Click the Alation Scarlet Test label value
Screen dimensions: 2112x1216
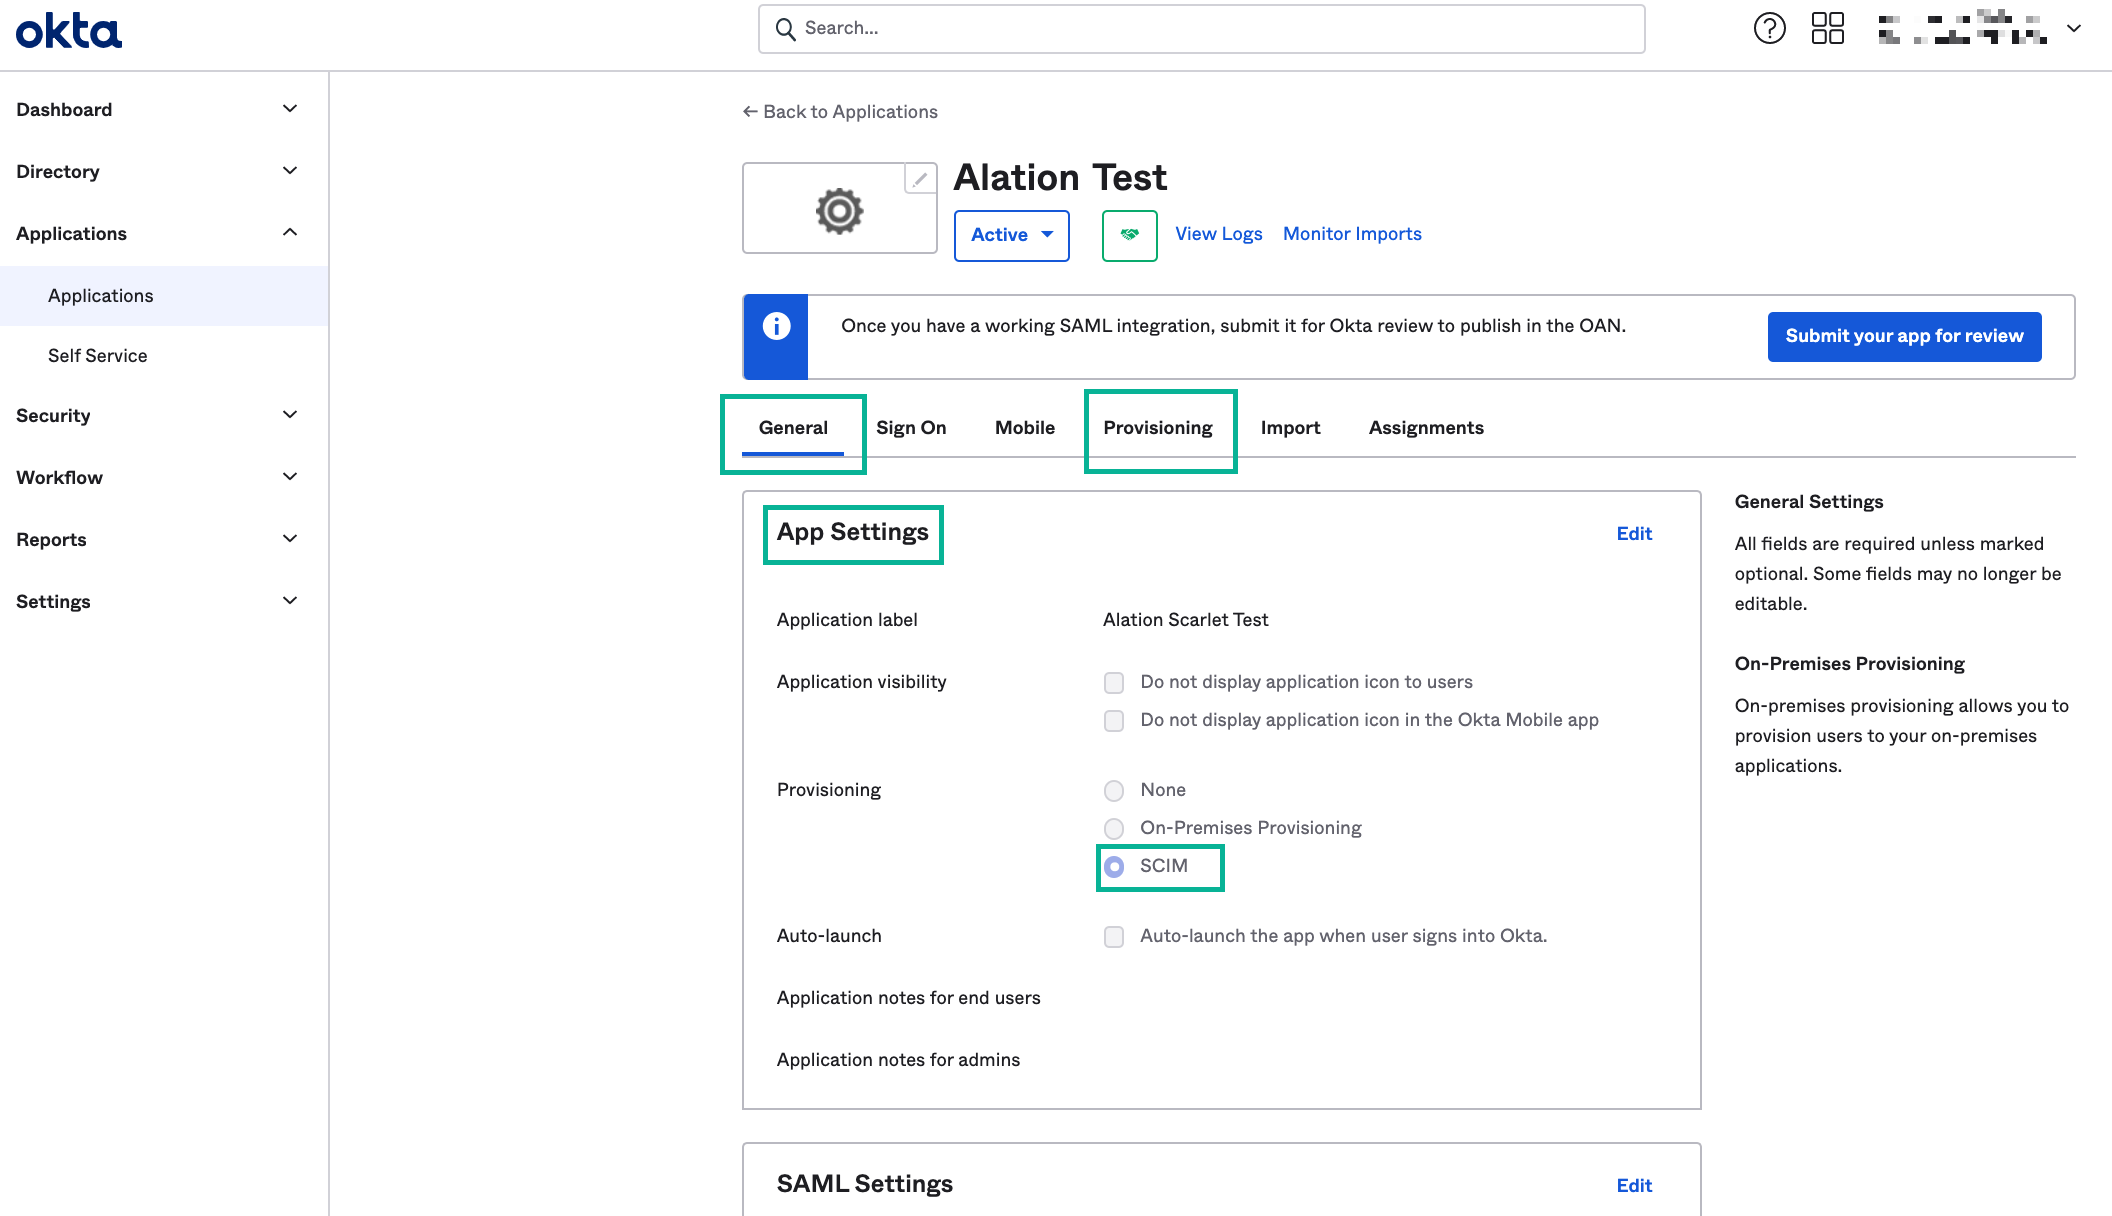click(x=1185, y=620)
